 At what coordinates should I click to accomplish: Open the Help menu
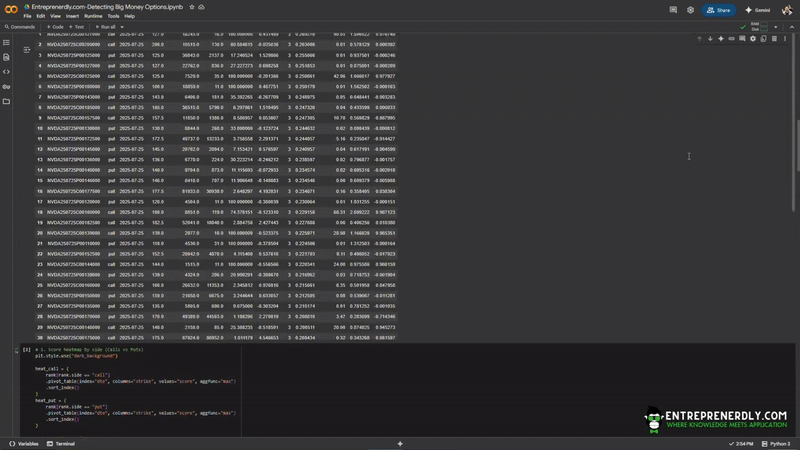[x=130, y=16]
